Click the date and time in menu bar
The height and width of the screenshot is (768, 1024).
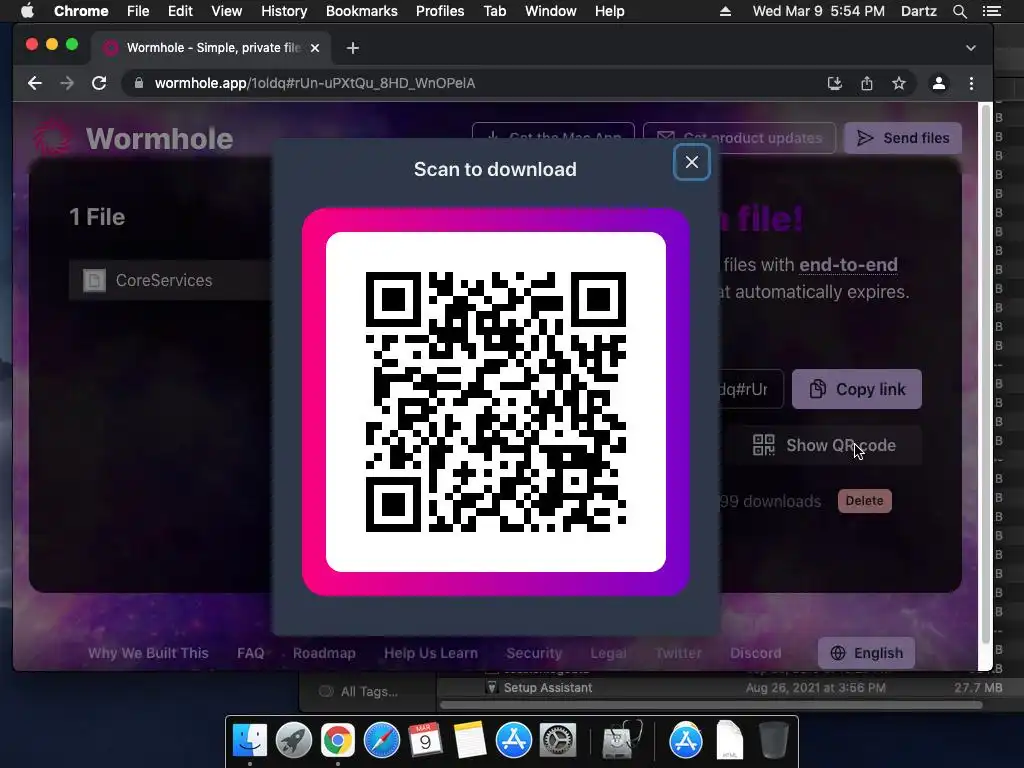click(818, 11)
